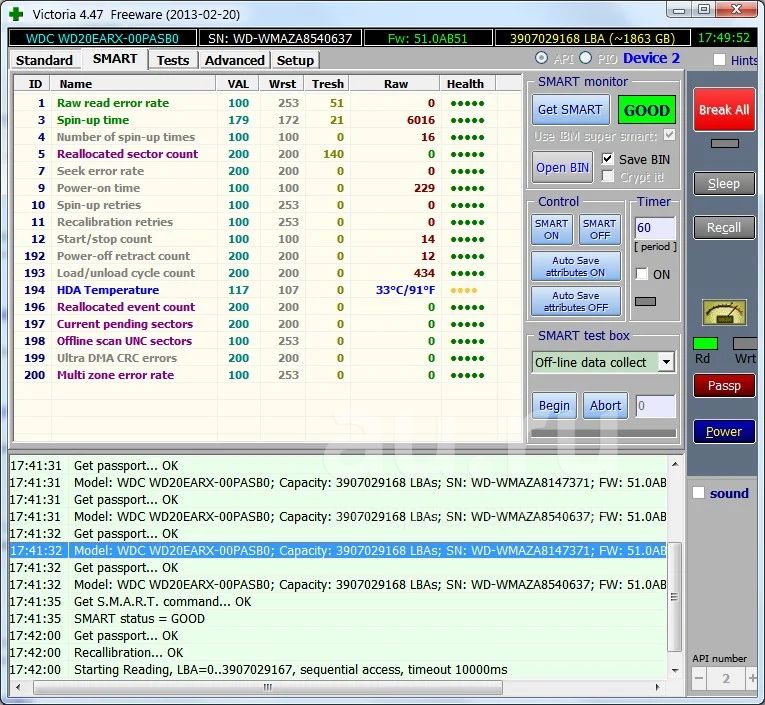
Task: Decrease API number with minus button
Action: point(699,679)
